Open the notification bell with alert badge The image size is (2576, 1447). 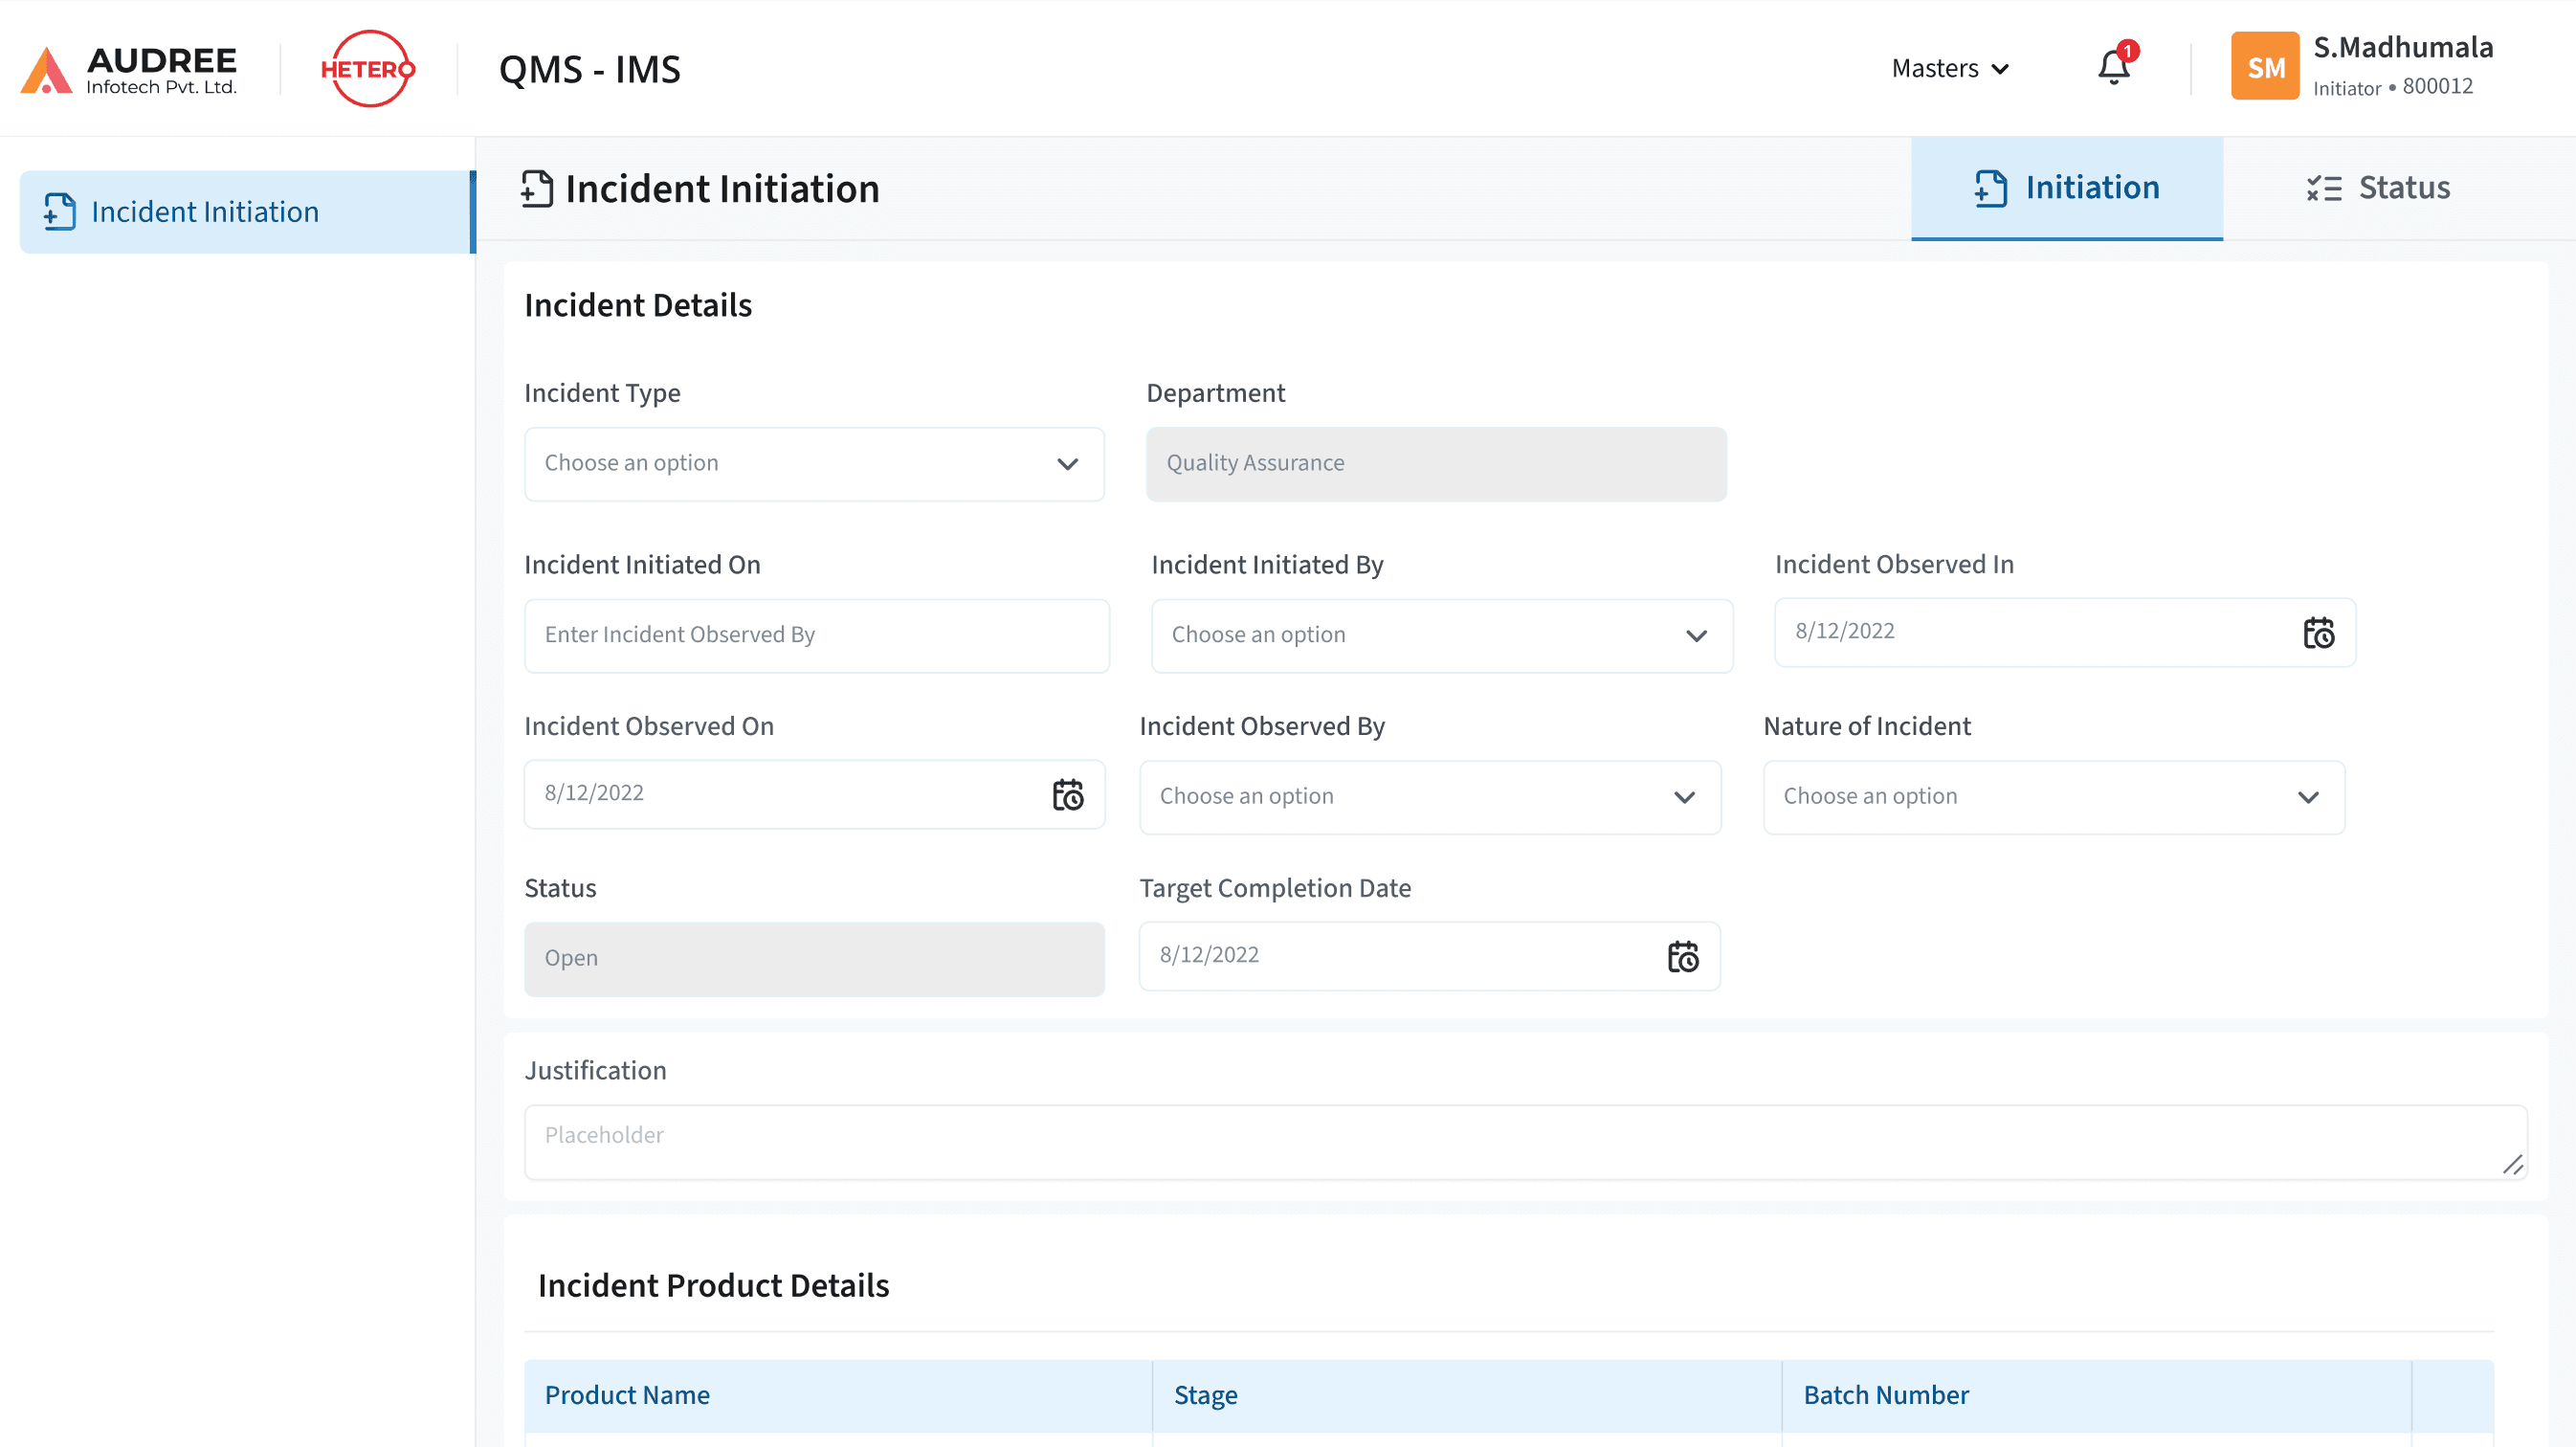click(x=2112, y=67)
